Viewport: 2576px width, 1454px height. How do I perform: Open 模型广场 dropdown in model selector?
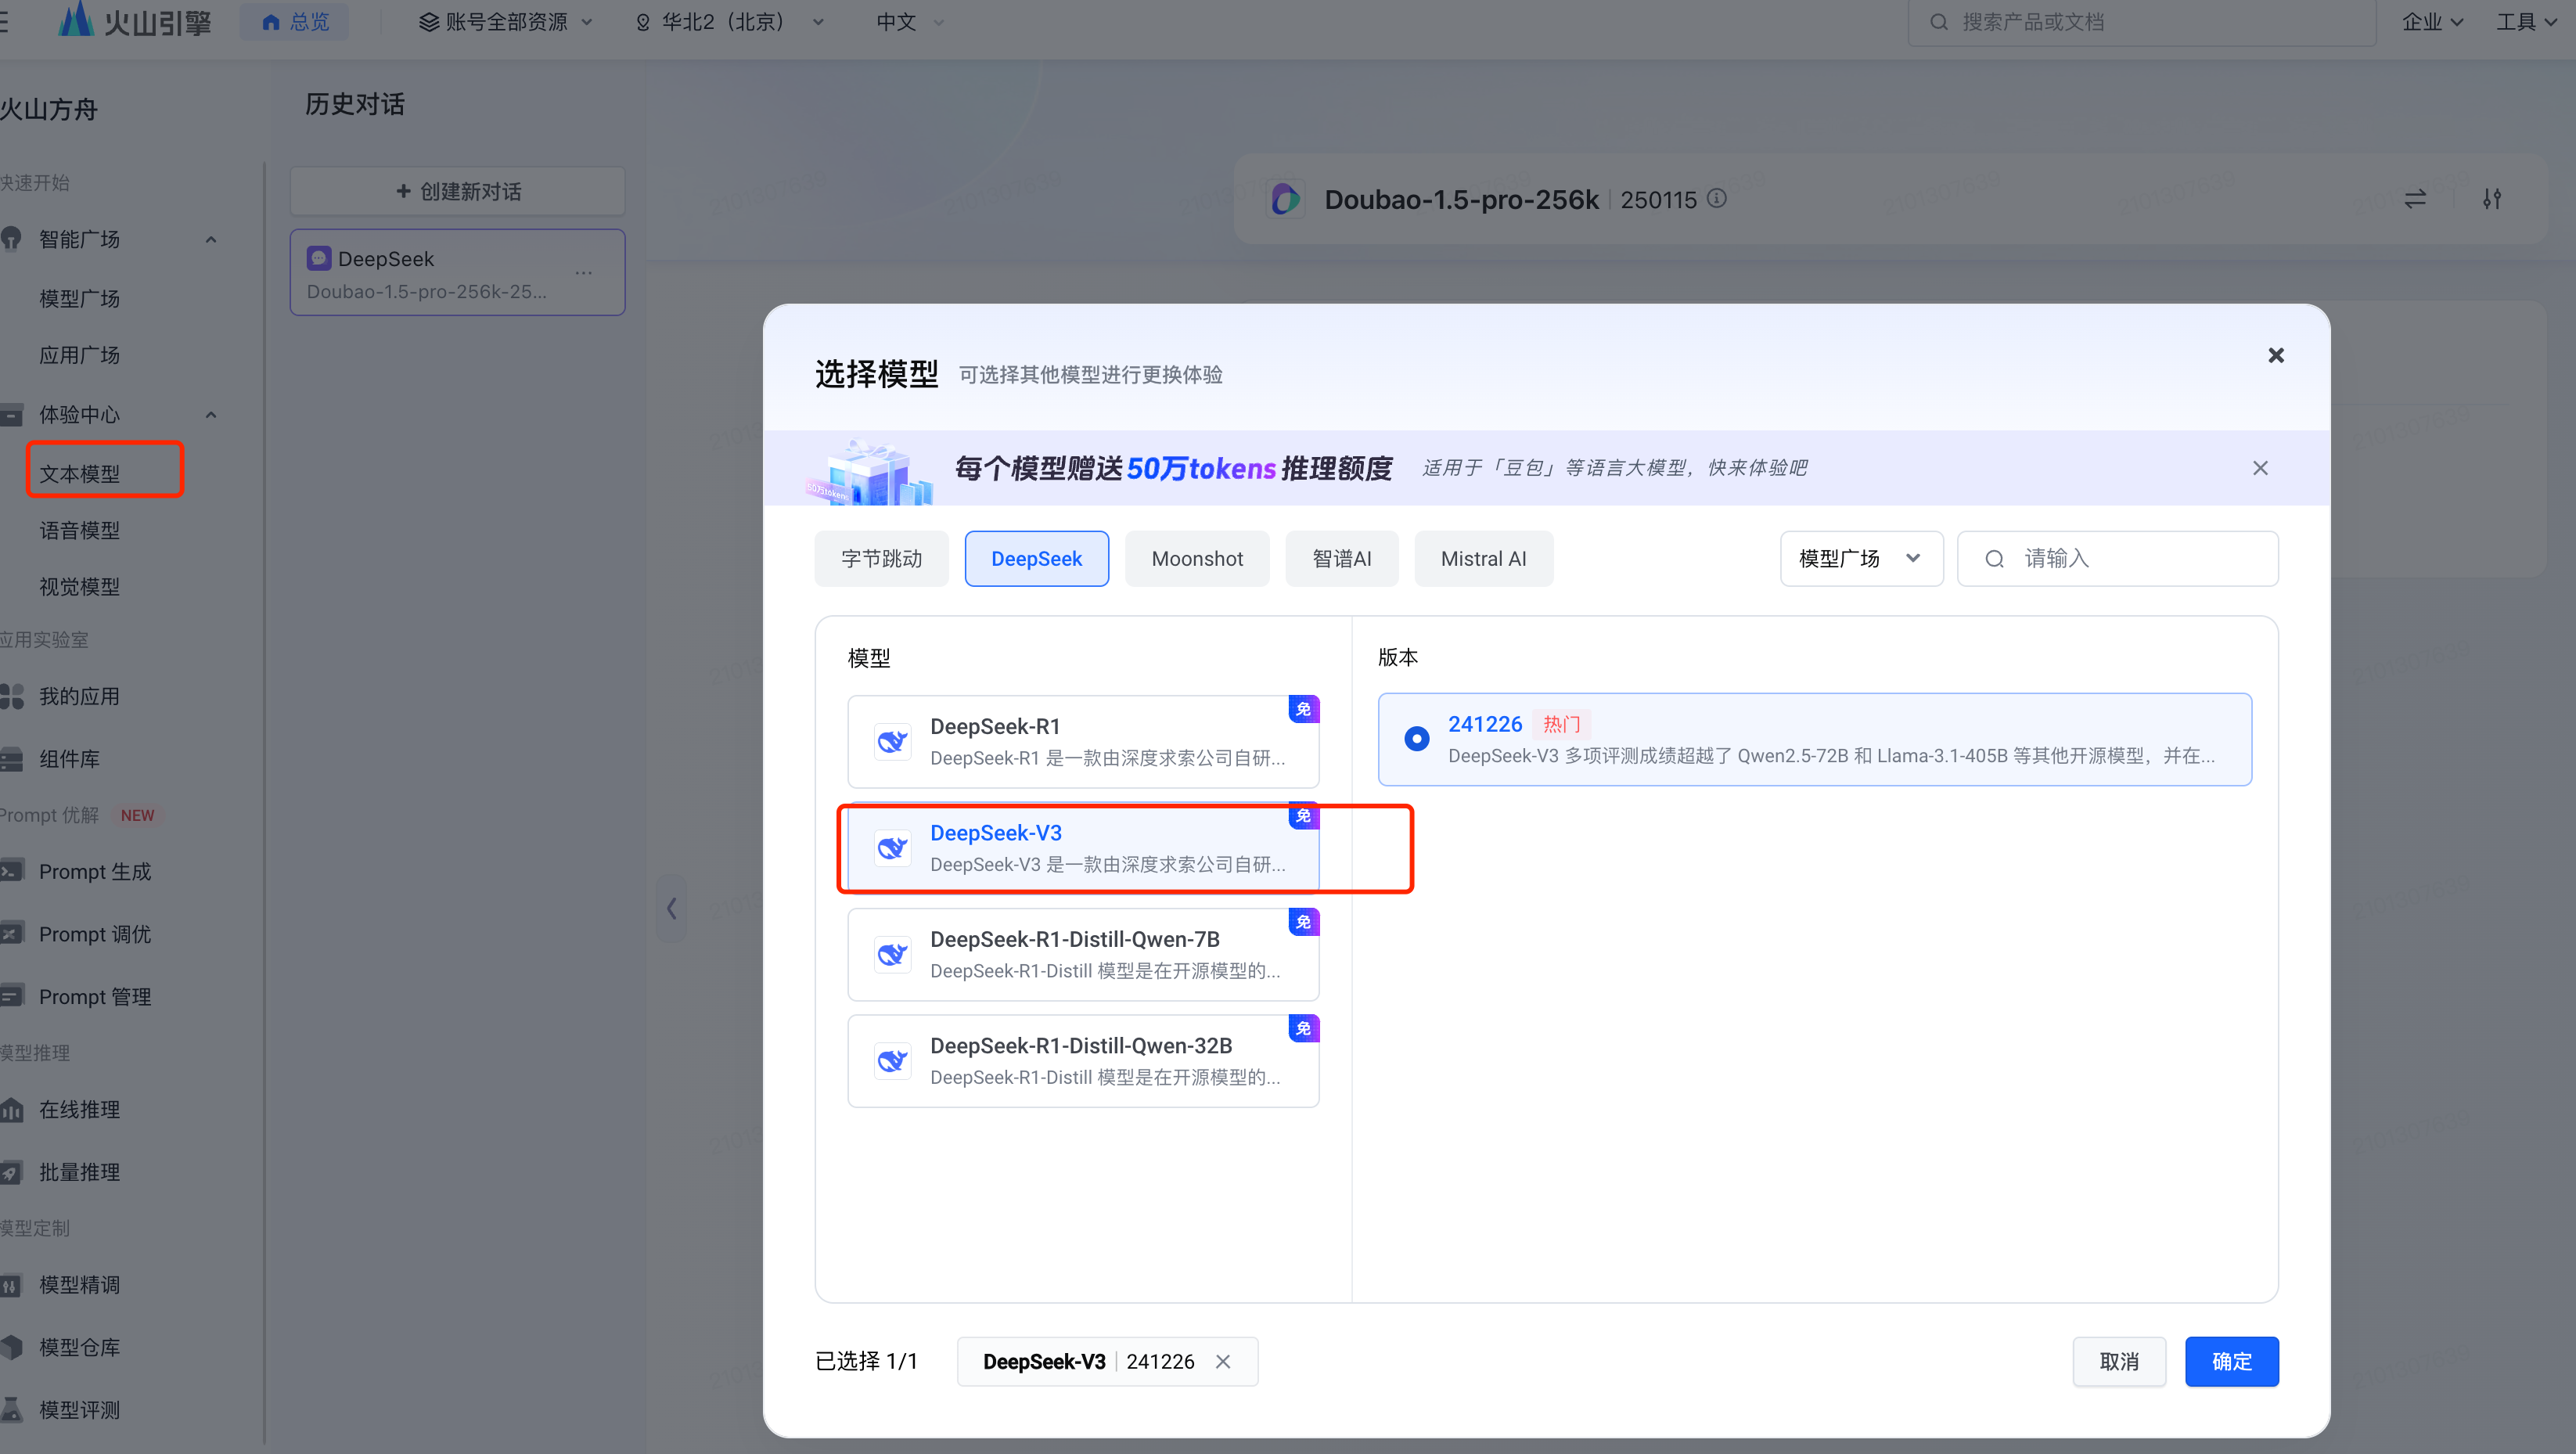tap(1859, 557)
